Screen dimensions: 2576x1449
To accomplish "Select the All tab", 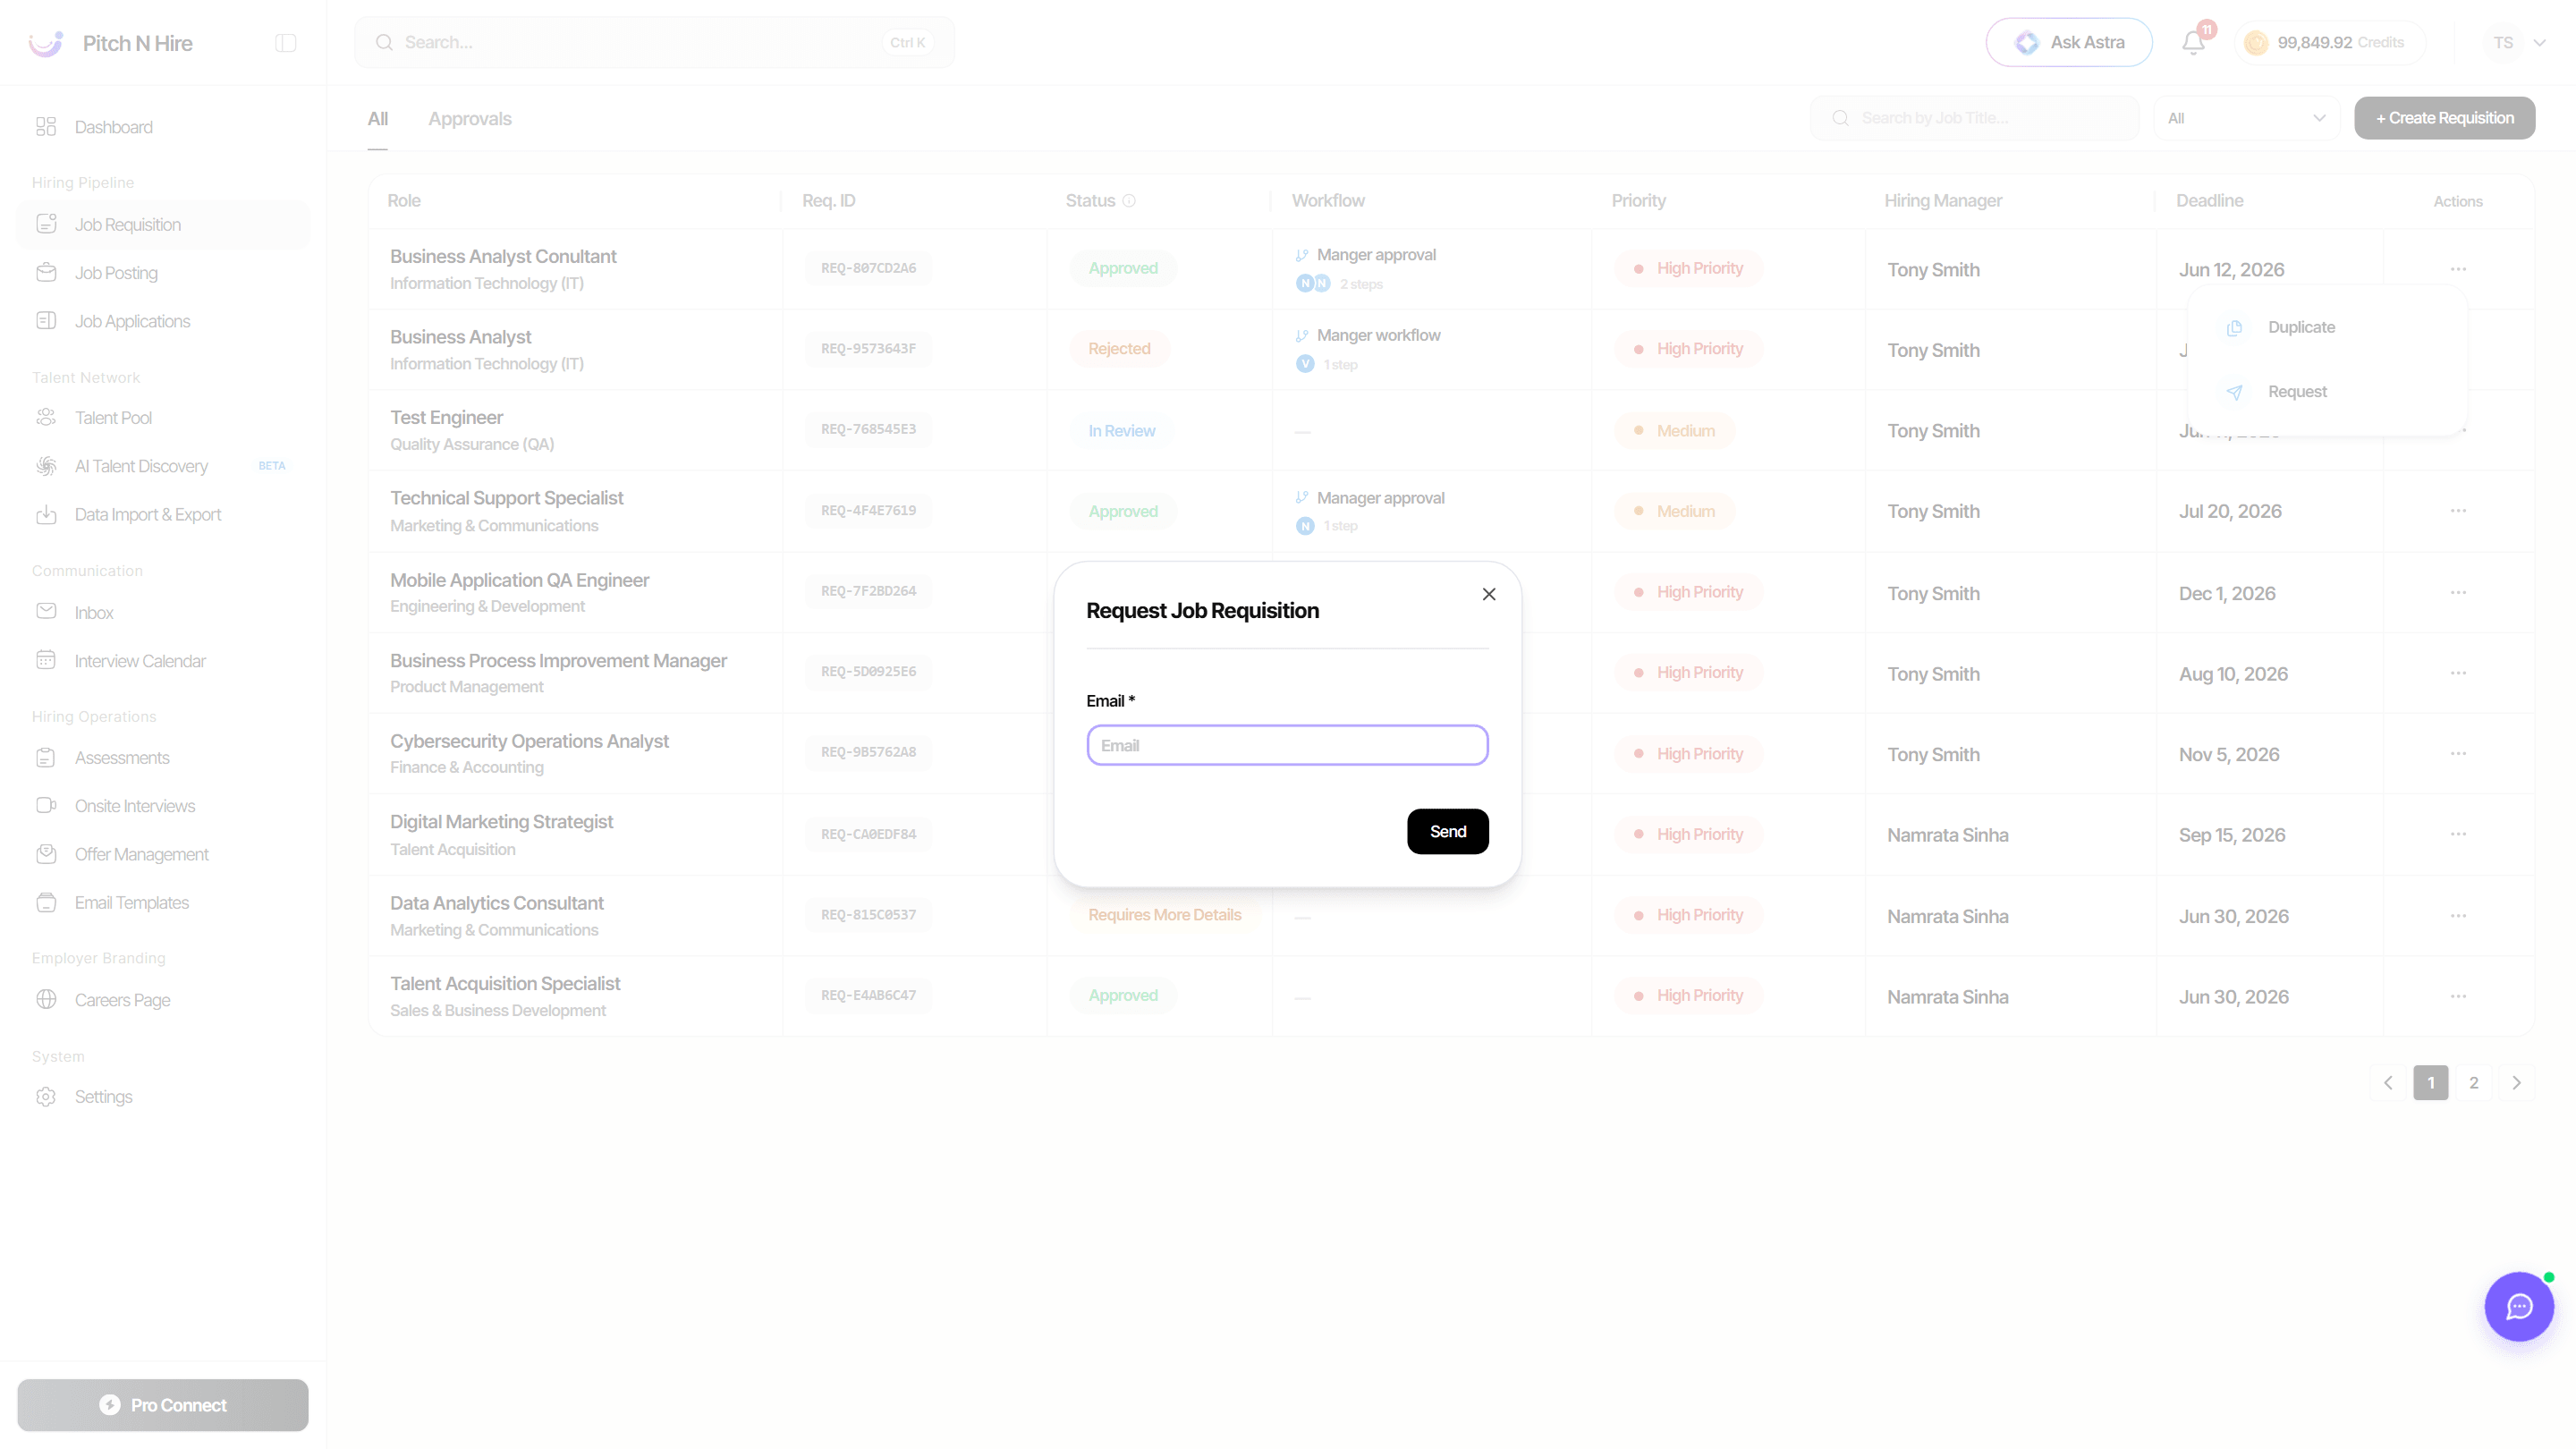I will [x=378, y=118].
